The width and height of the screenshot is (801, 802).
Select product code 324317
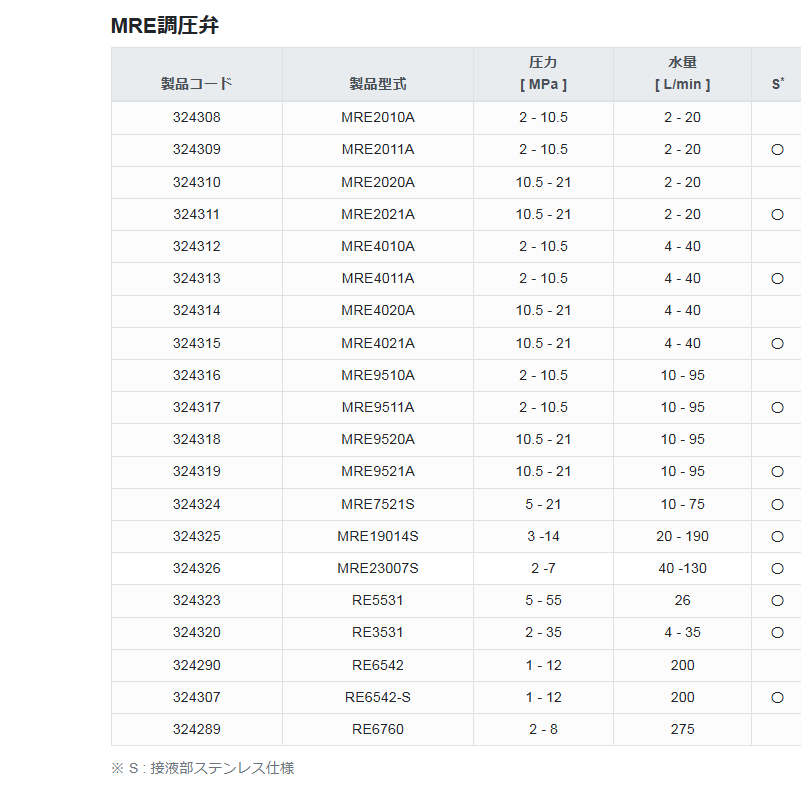[196, 408]
